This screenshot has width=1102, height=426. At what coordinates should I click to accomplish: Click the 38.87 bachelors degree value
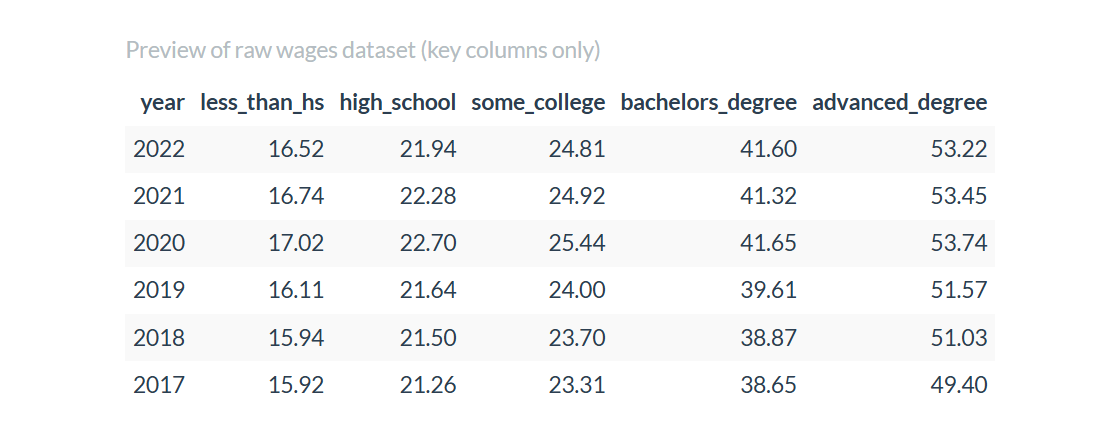769,337
